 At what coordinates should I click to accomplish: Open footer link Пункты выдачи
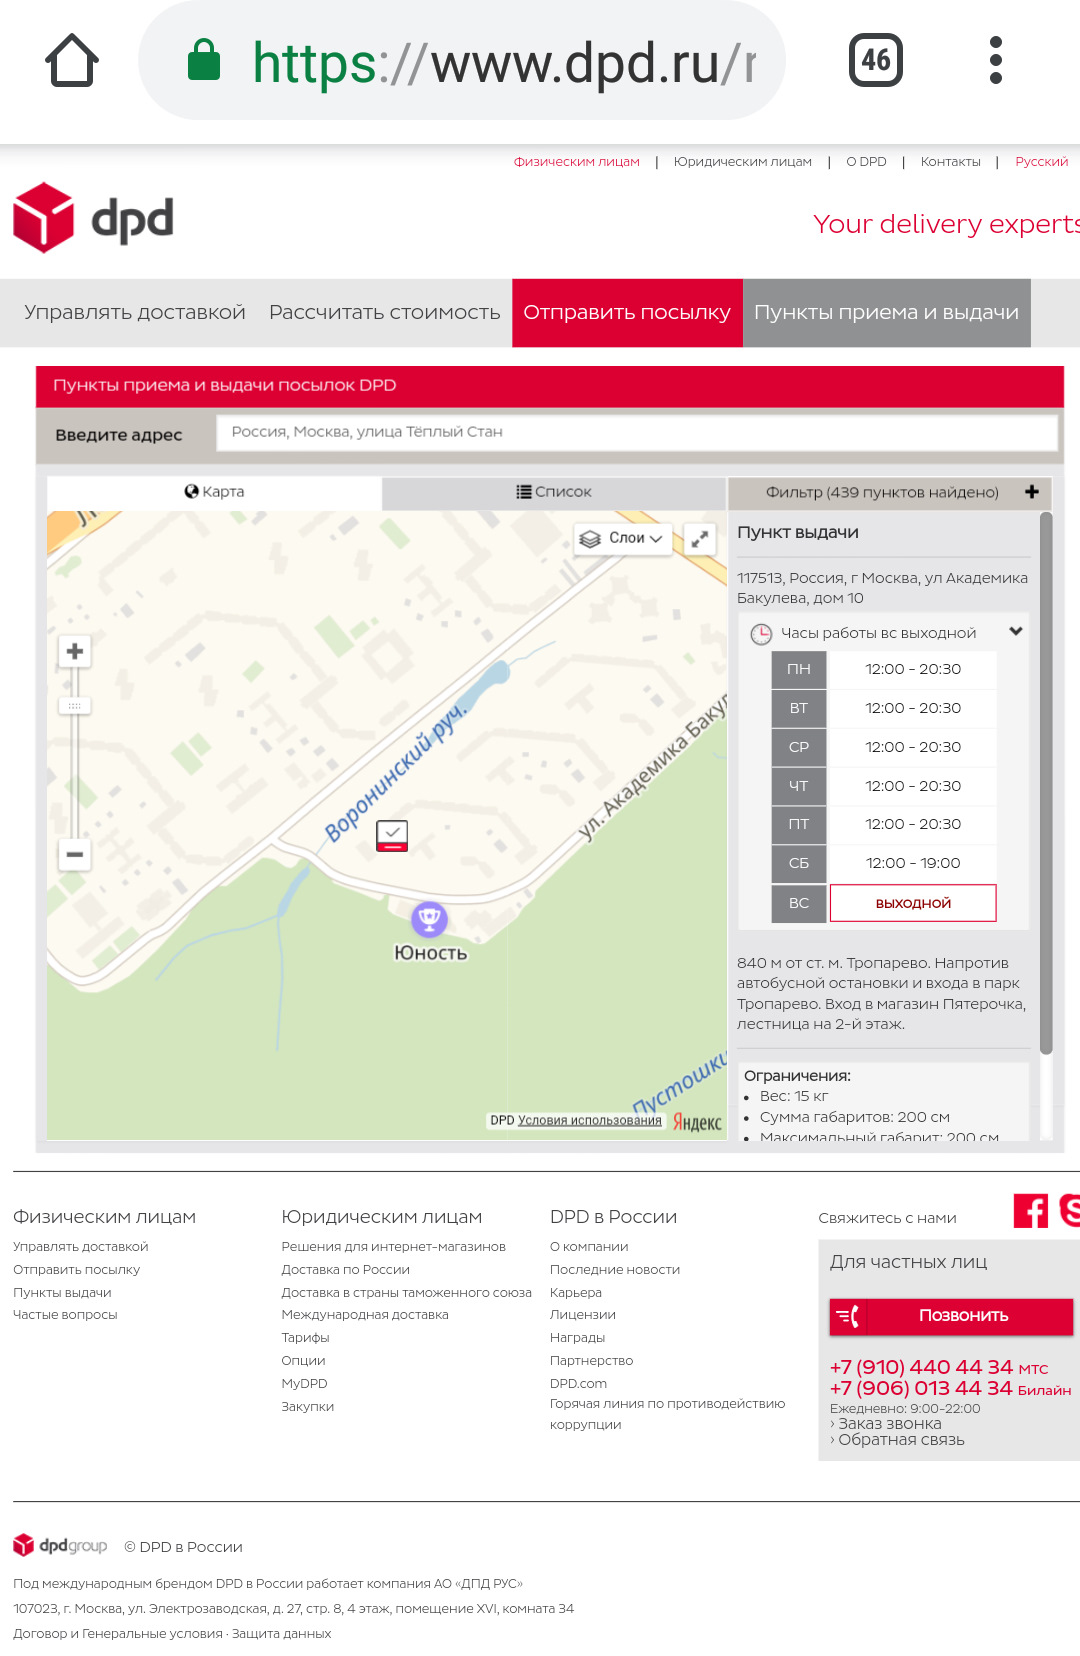[x=62, y=1293]
